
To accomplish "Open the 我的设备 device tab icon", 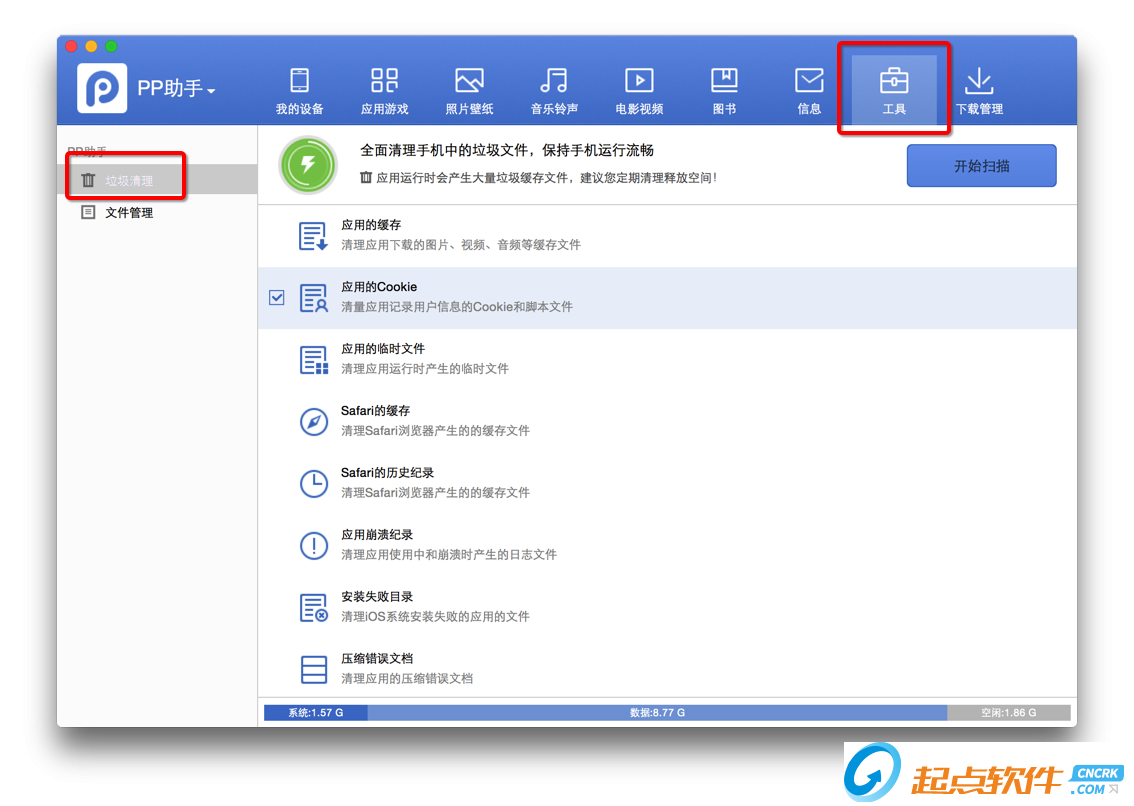I will point(299,80).
